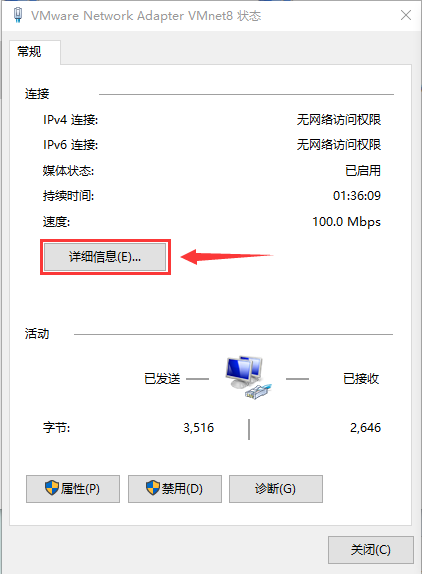422x574 pixels.
Task: Click the 100.0 Mbps speed value
Action: pos(346,222)
